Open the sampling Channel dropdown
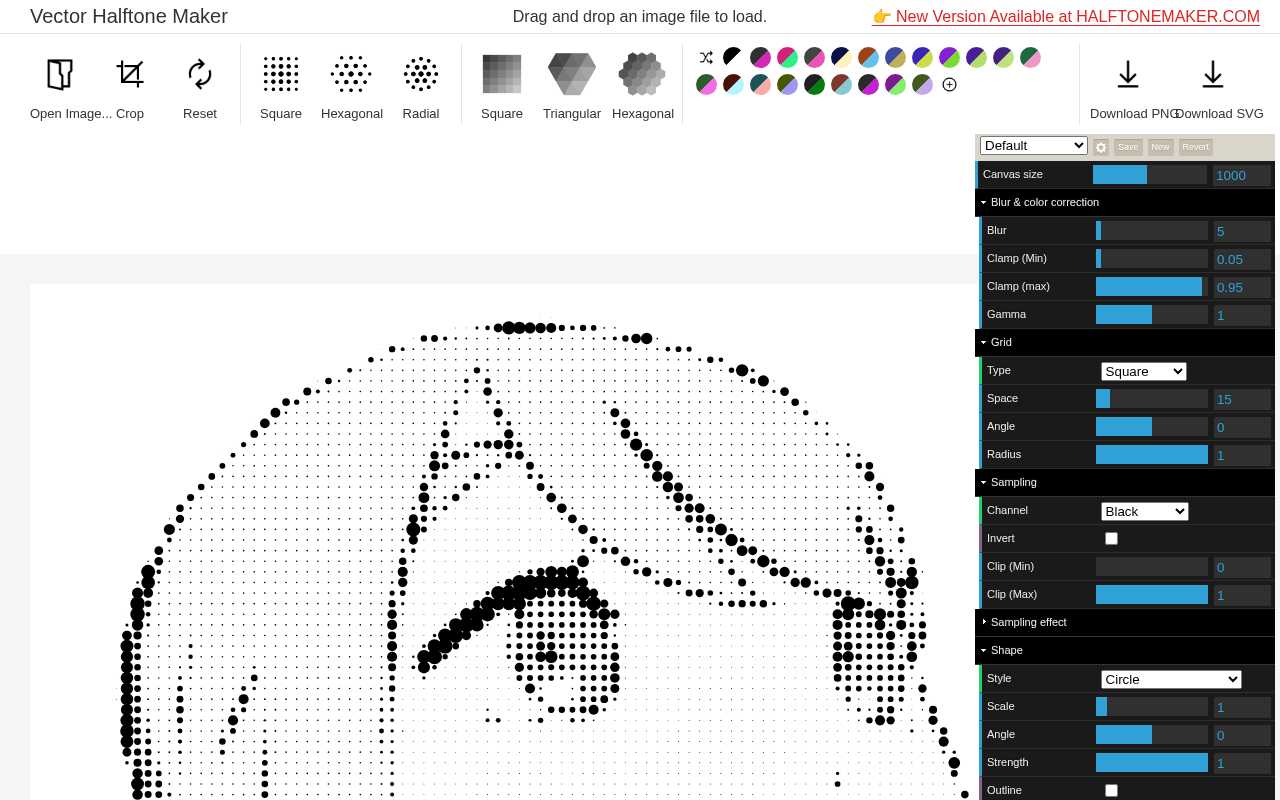The height and width of the screenshot is (800, 1280). click(x=1144, y=511)
